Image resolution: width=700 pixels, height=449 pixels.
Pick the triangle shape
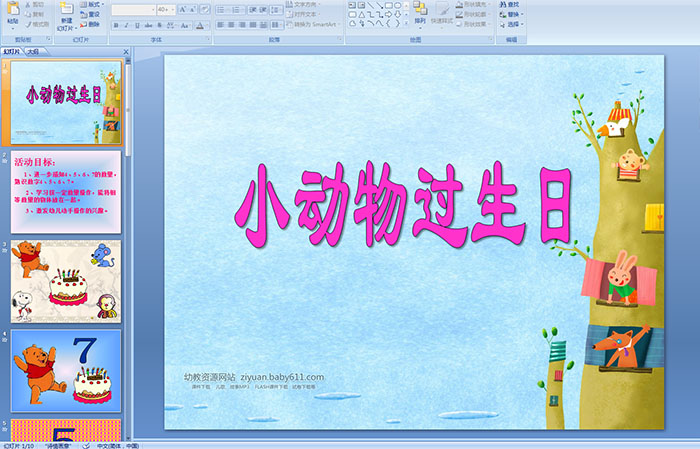pos(362,14)
